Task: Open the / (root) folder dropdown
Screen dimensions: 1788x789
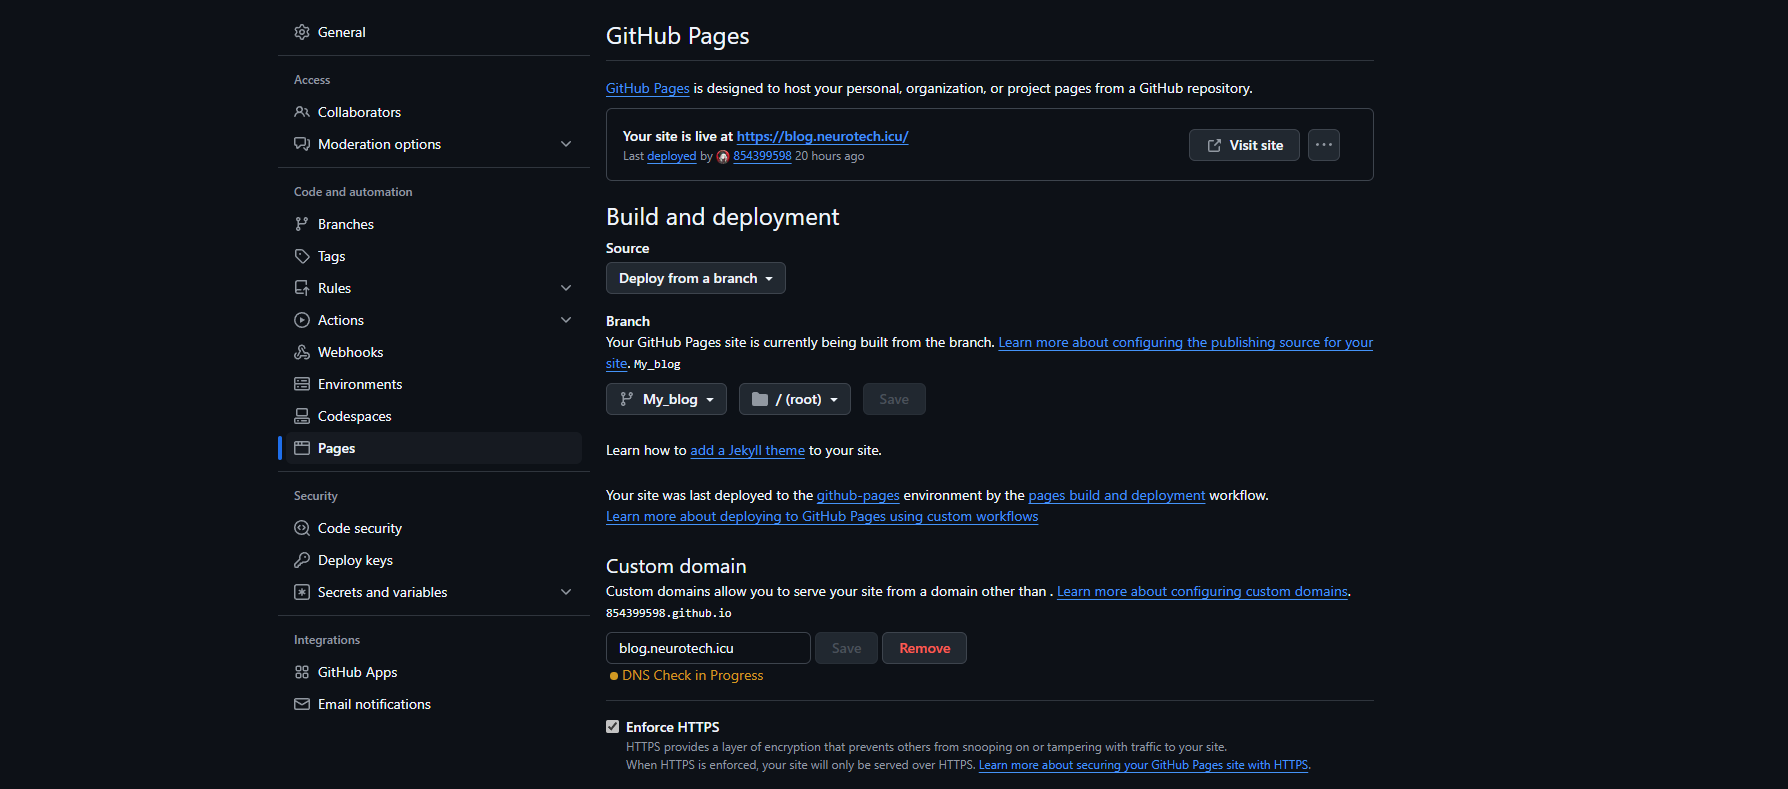Action: tap(794, 399)
